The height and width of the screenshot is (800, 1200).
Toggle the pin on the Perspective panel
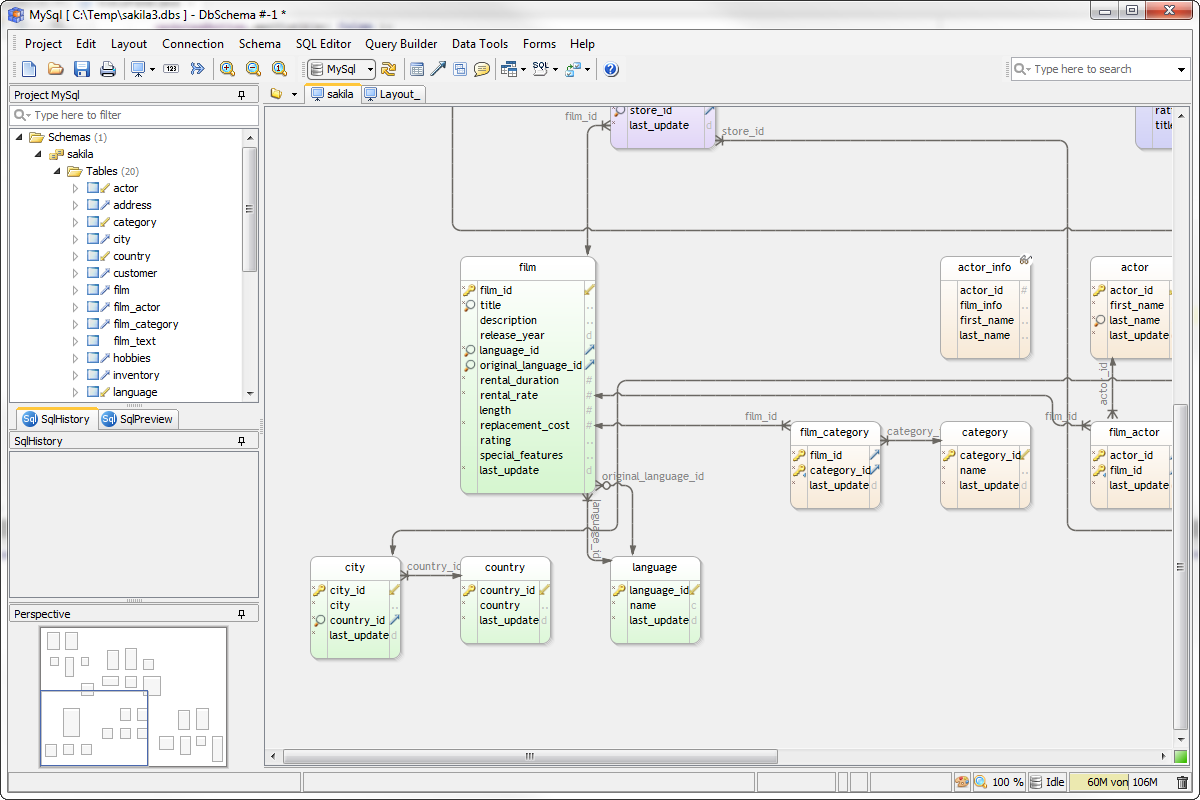[241, 614]
